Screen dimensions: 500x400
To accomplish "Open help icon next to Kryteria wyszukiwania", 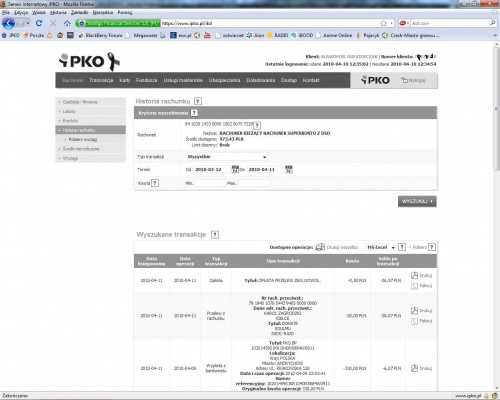I will (x=194, y=113).
